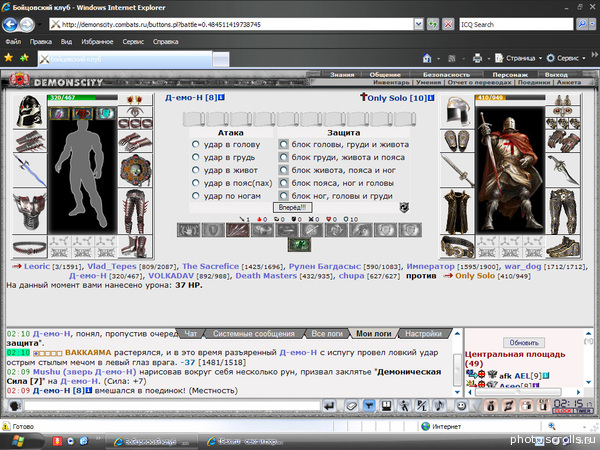Click Only Solo's curved dagger slot
Image resolution: width=600 pixels, height=450 pixels.
point(562,170)
